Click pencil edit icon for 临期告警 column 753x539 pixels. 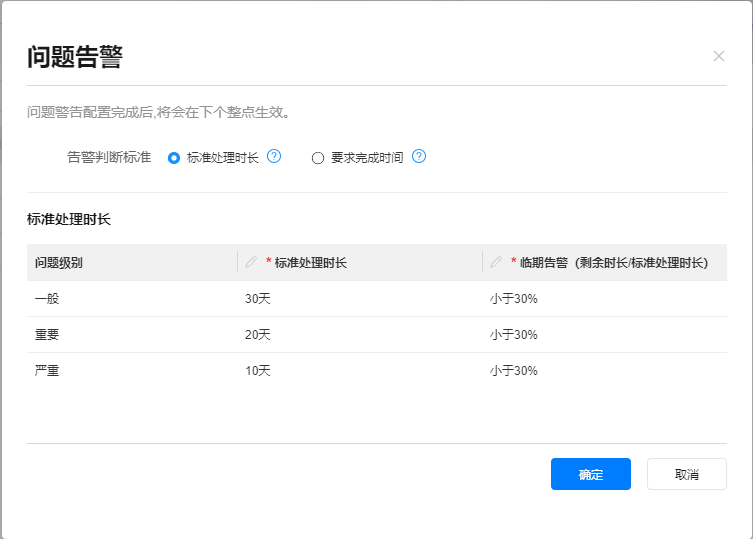click(496, 262)
